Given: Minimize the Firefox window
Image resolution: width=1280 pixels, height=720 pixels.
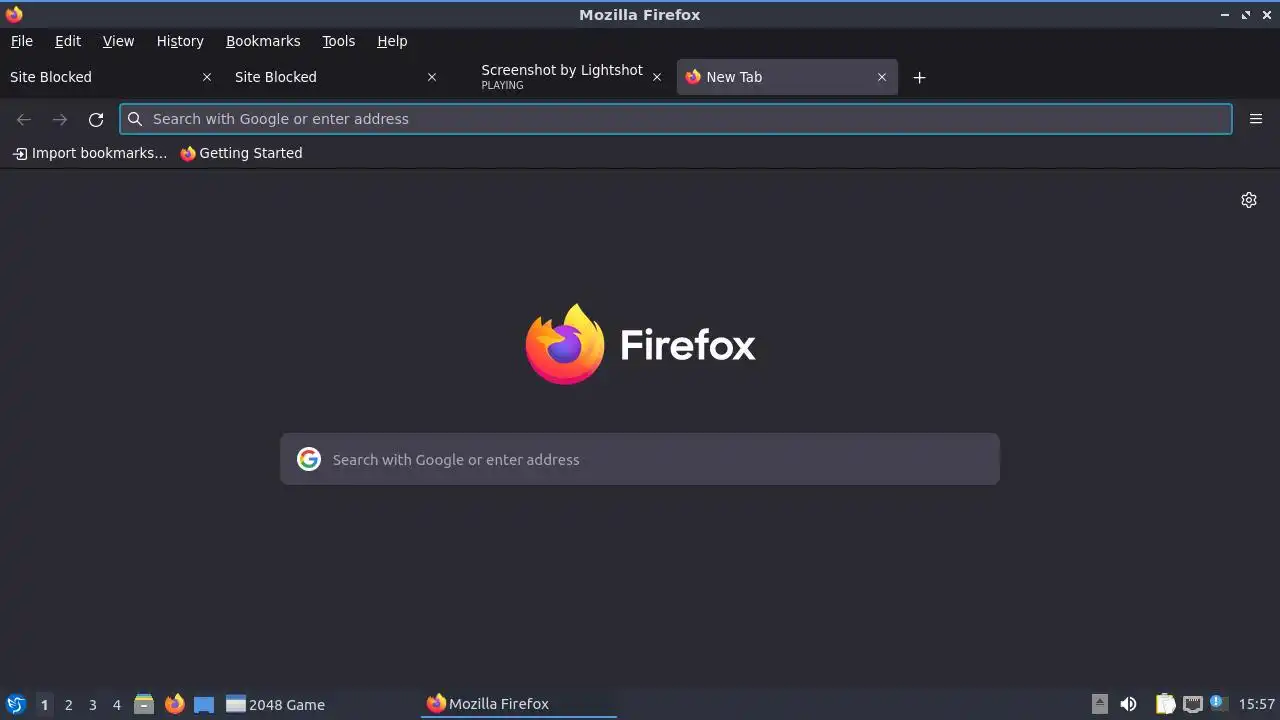Looking at the screenshot, I should click(1226, 15).
